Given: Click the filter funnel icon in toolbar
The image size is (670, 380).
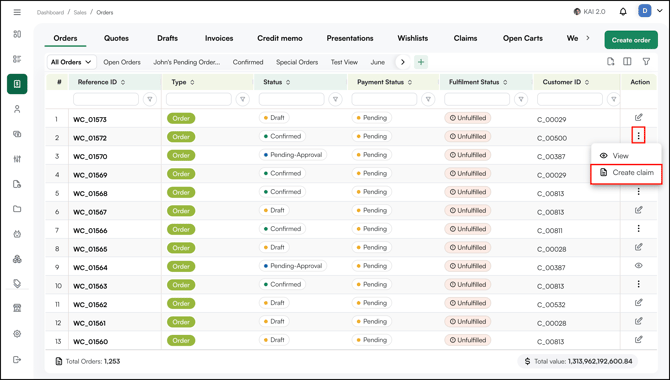Looking at the screenshot, I should coord(646,62).
